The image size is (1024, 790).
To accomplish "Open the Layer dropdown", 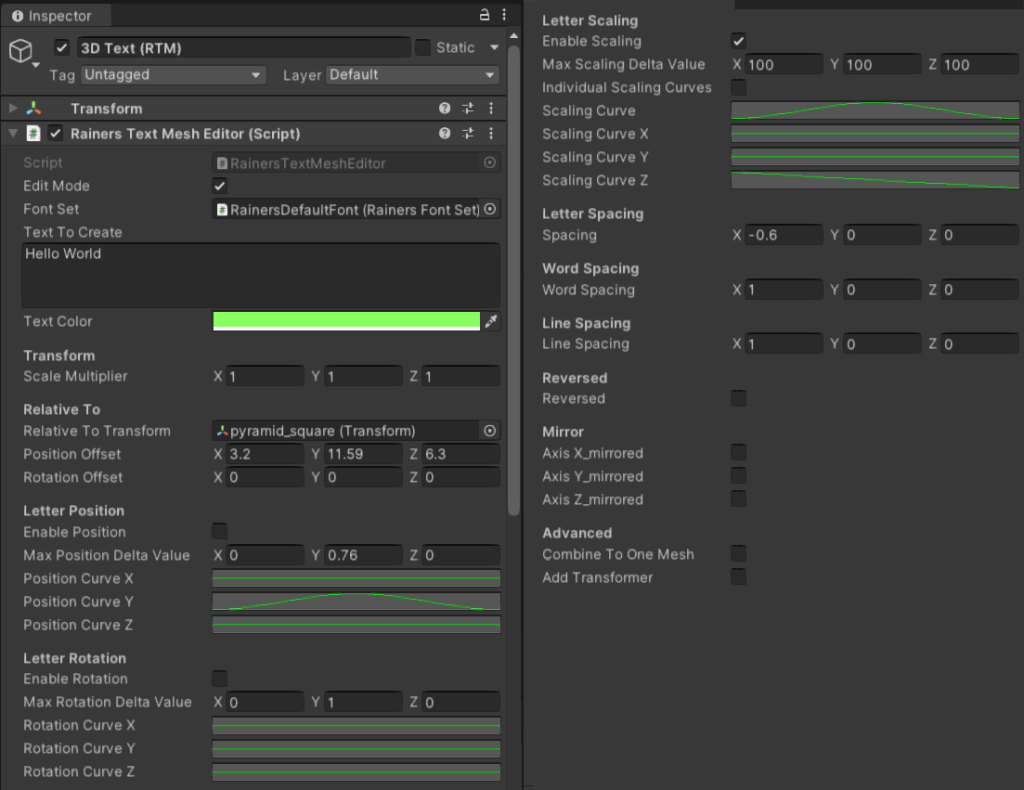I will click(x=413, y=74).
